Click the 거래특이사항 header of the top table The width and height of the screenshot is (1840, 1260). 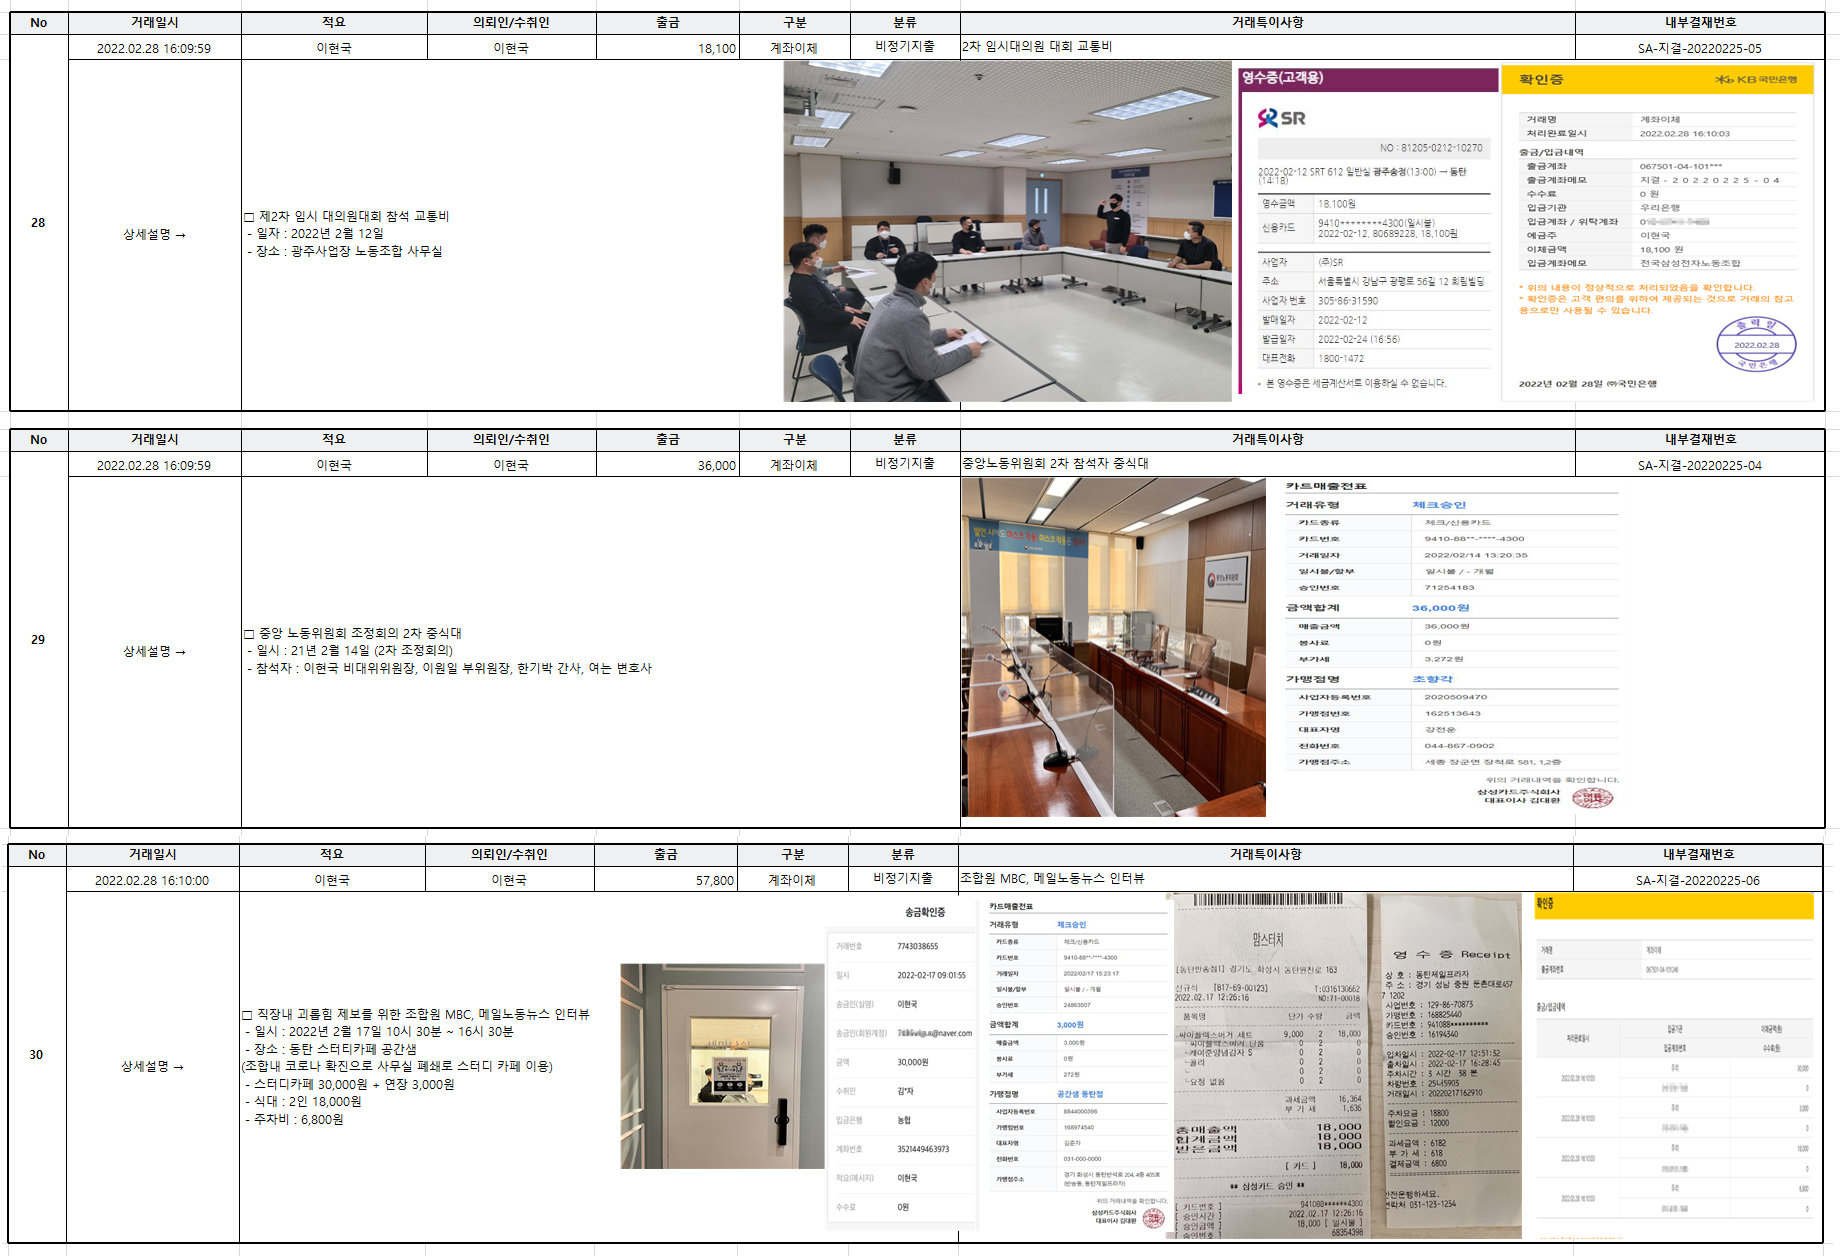[x=1267, y=22]
